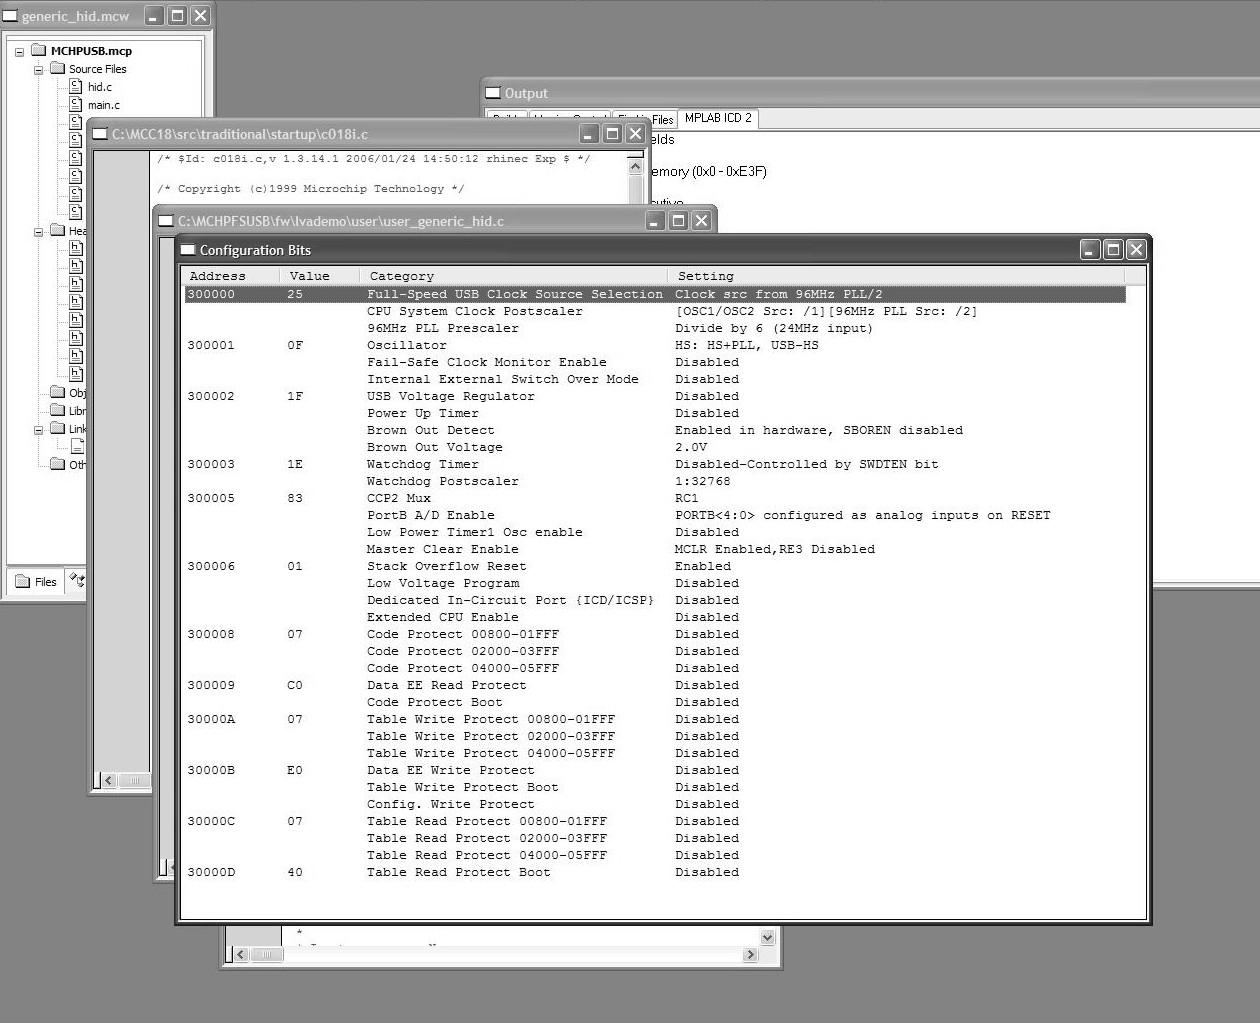Click the Low Voltage Program category
This screenshot has height=1024, width=1260.
(x=442, y=583)
